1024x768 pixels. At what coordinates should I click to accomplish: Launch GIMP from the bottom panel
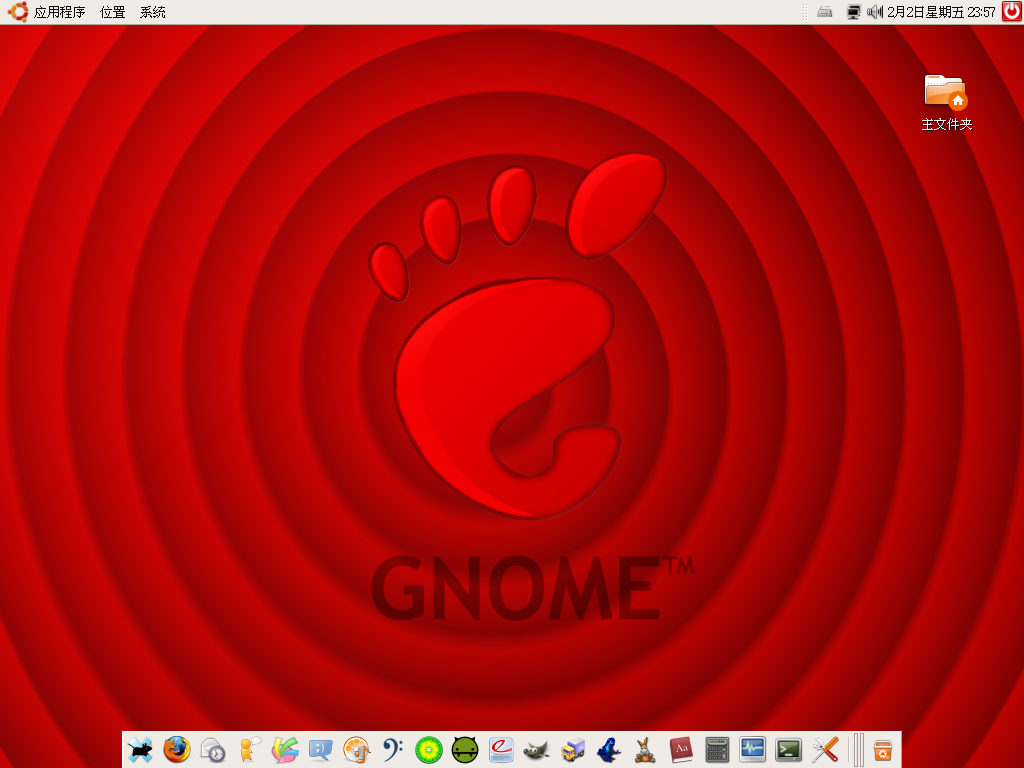coord(537,750)
